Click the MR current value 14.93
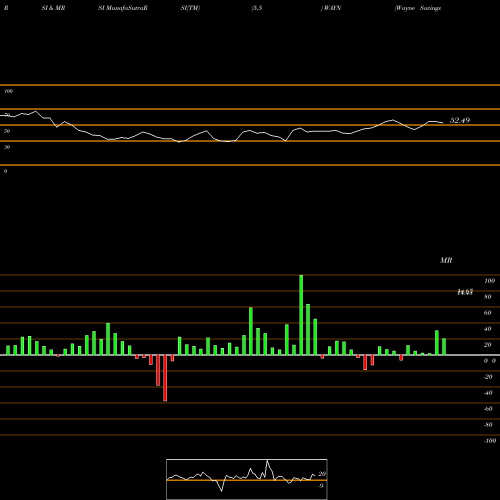Image resolution: width=500 pixels, height=500 pixels. [465, 292]
